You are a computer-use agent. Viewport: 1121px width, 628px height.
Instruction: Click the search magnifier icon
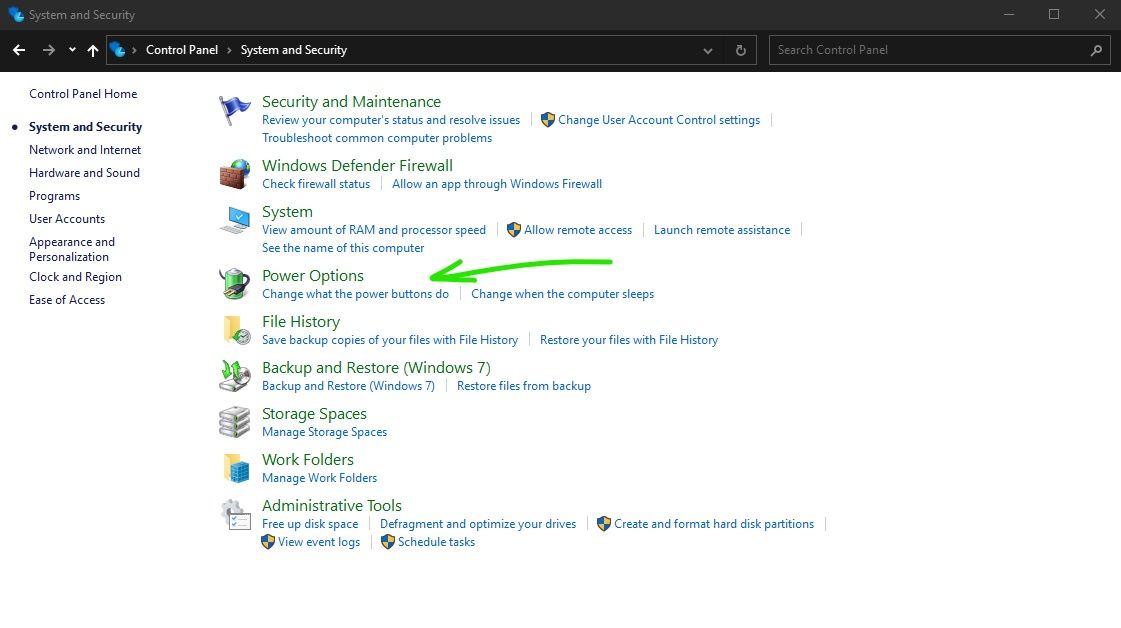point(1097,50)
